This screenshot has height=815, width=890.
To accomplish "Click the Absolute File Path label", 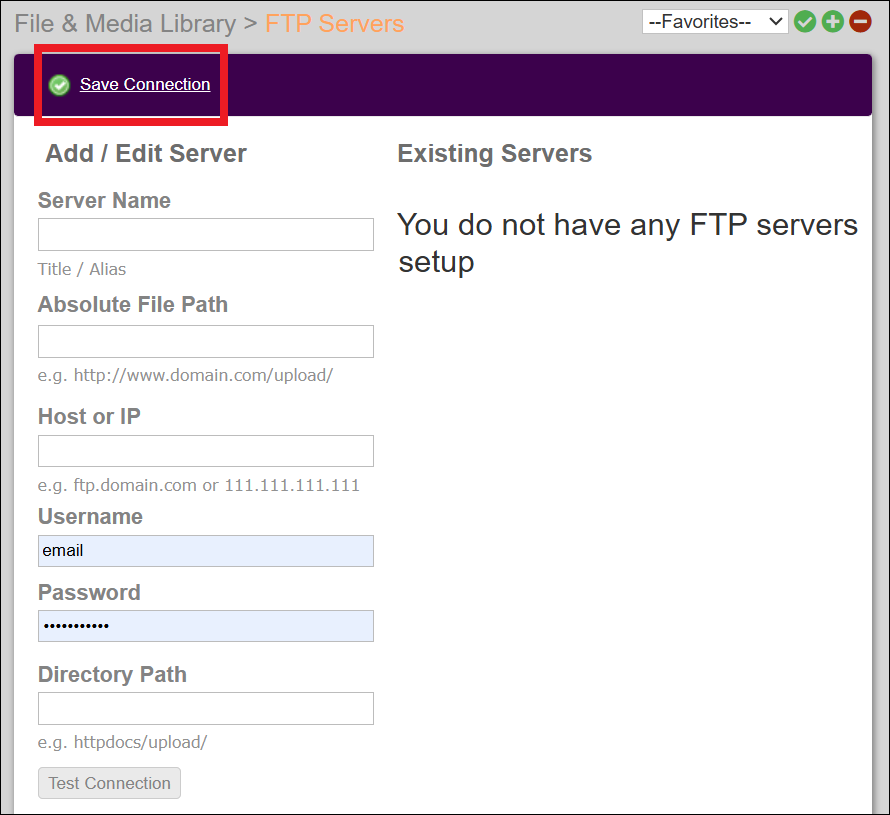I will [133, 304].
